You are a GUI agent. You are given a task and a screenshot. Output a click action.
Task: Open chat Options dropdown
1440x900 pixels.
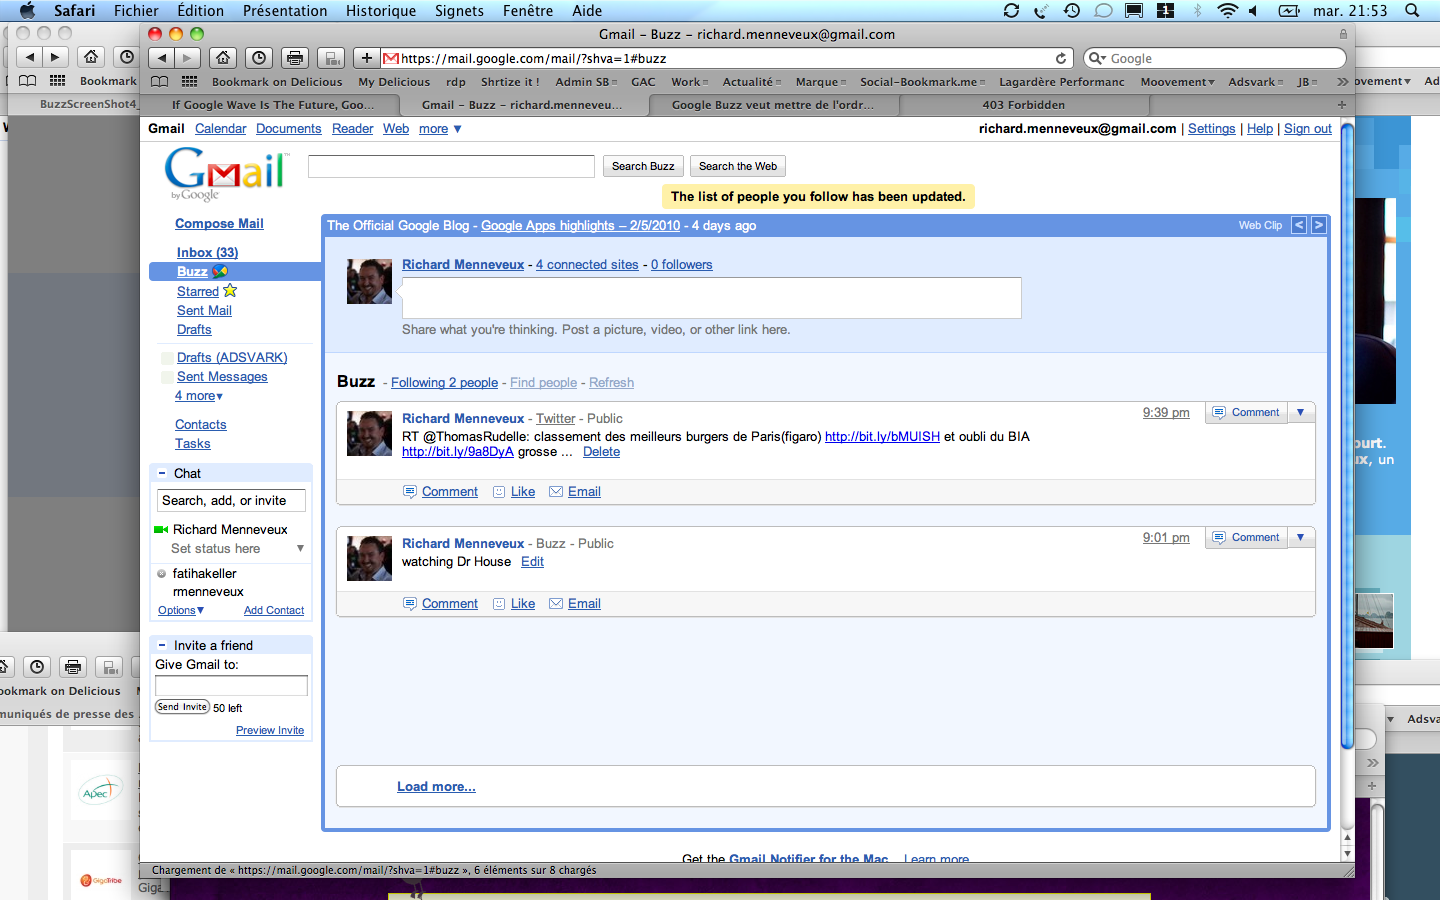[181, 610]
